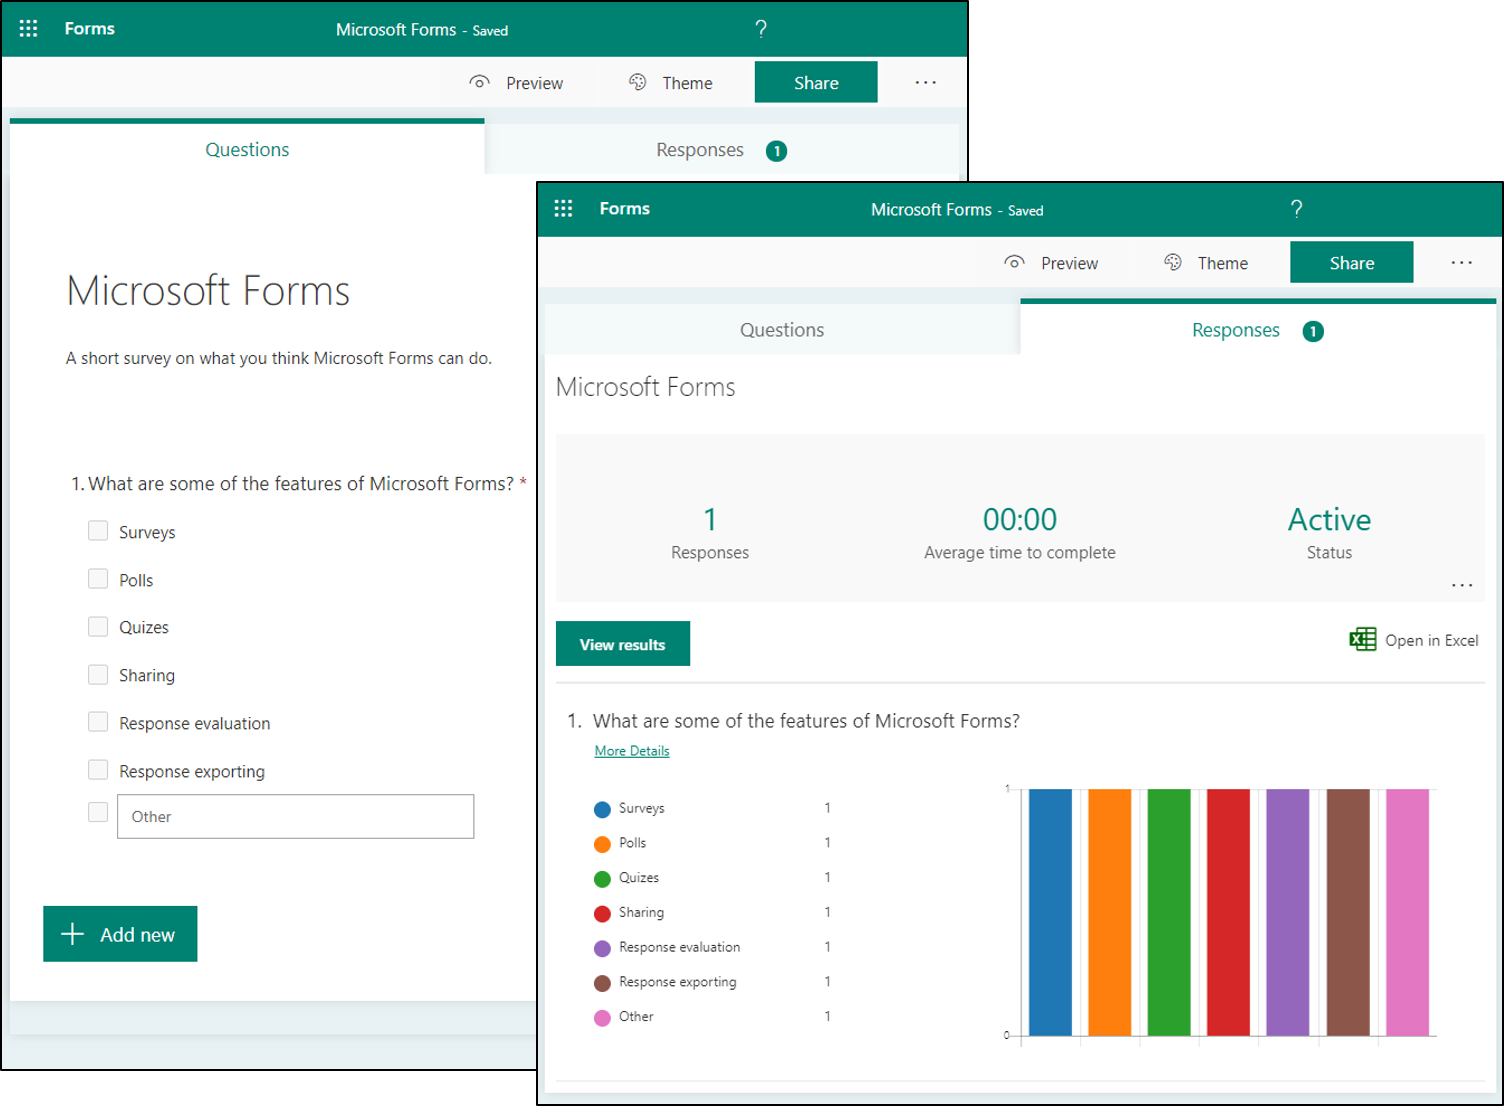Open the Theme palette icon

1172,262
